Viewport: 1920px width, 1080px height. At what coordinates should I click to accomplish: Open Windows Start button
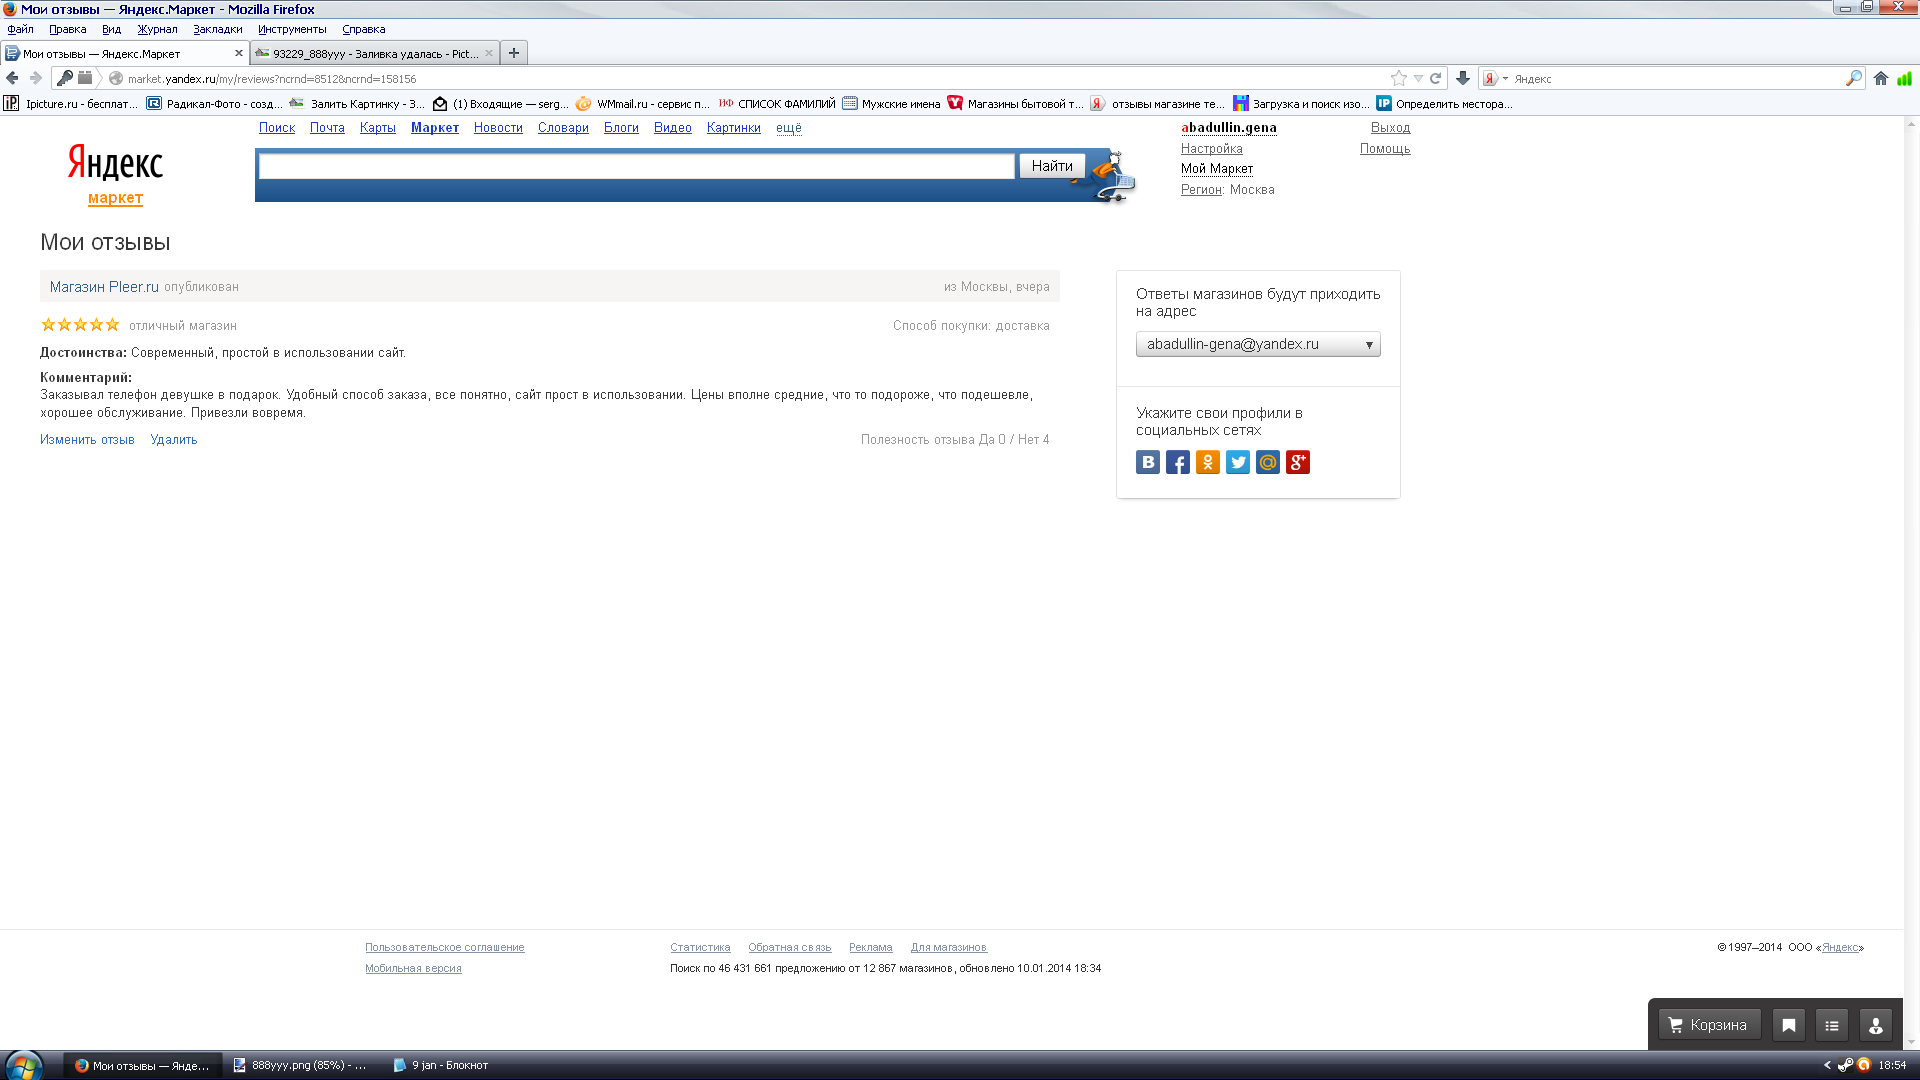pyautogui.click(x=22, y=1065)
